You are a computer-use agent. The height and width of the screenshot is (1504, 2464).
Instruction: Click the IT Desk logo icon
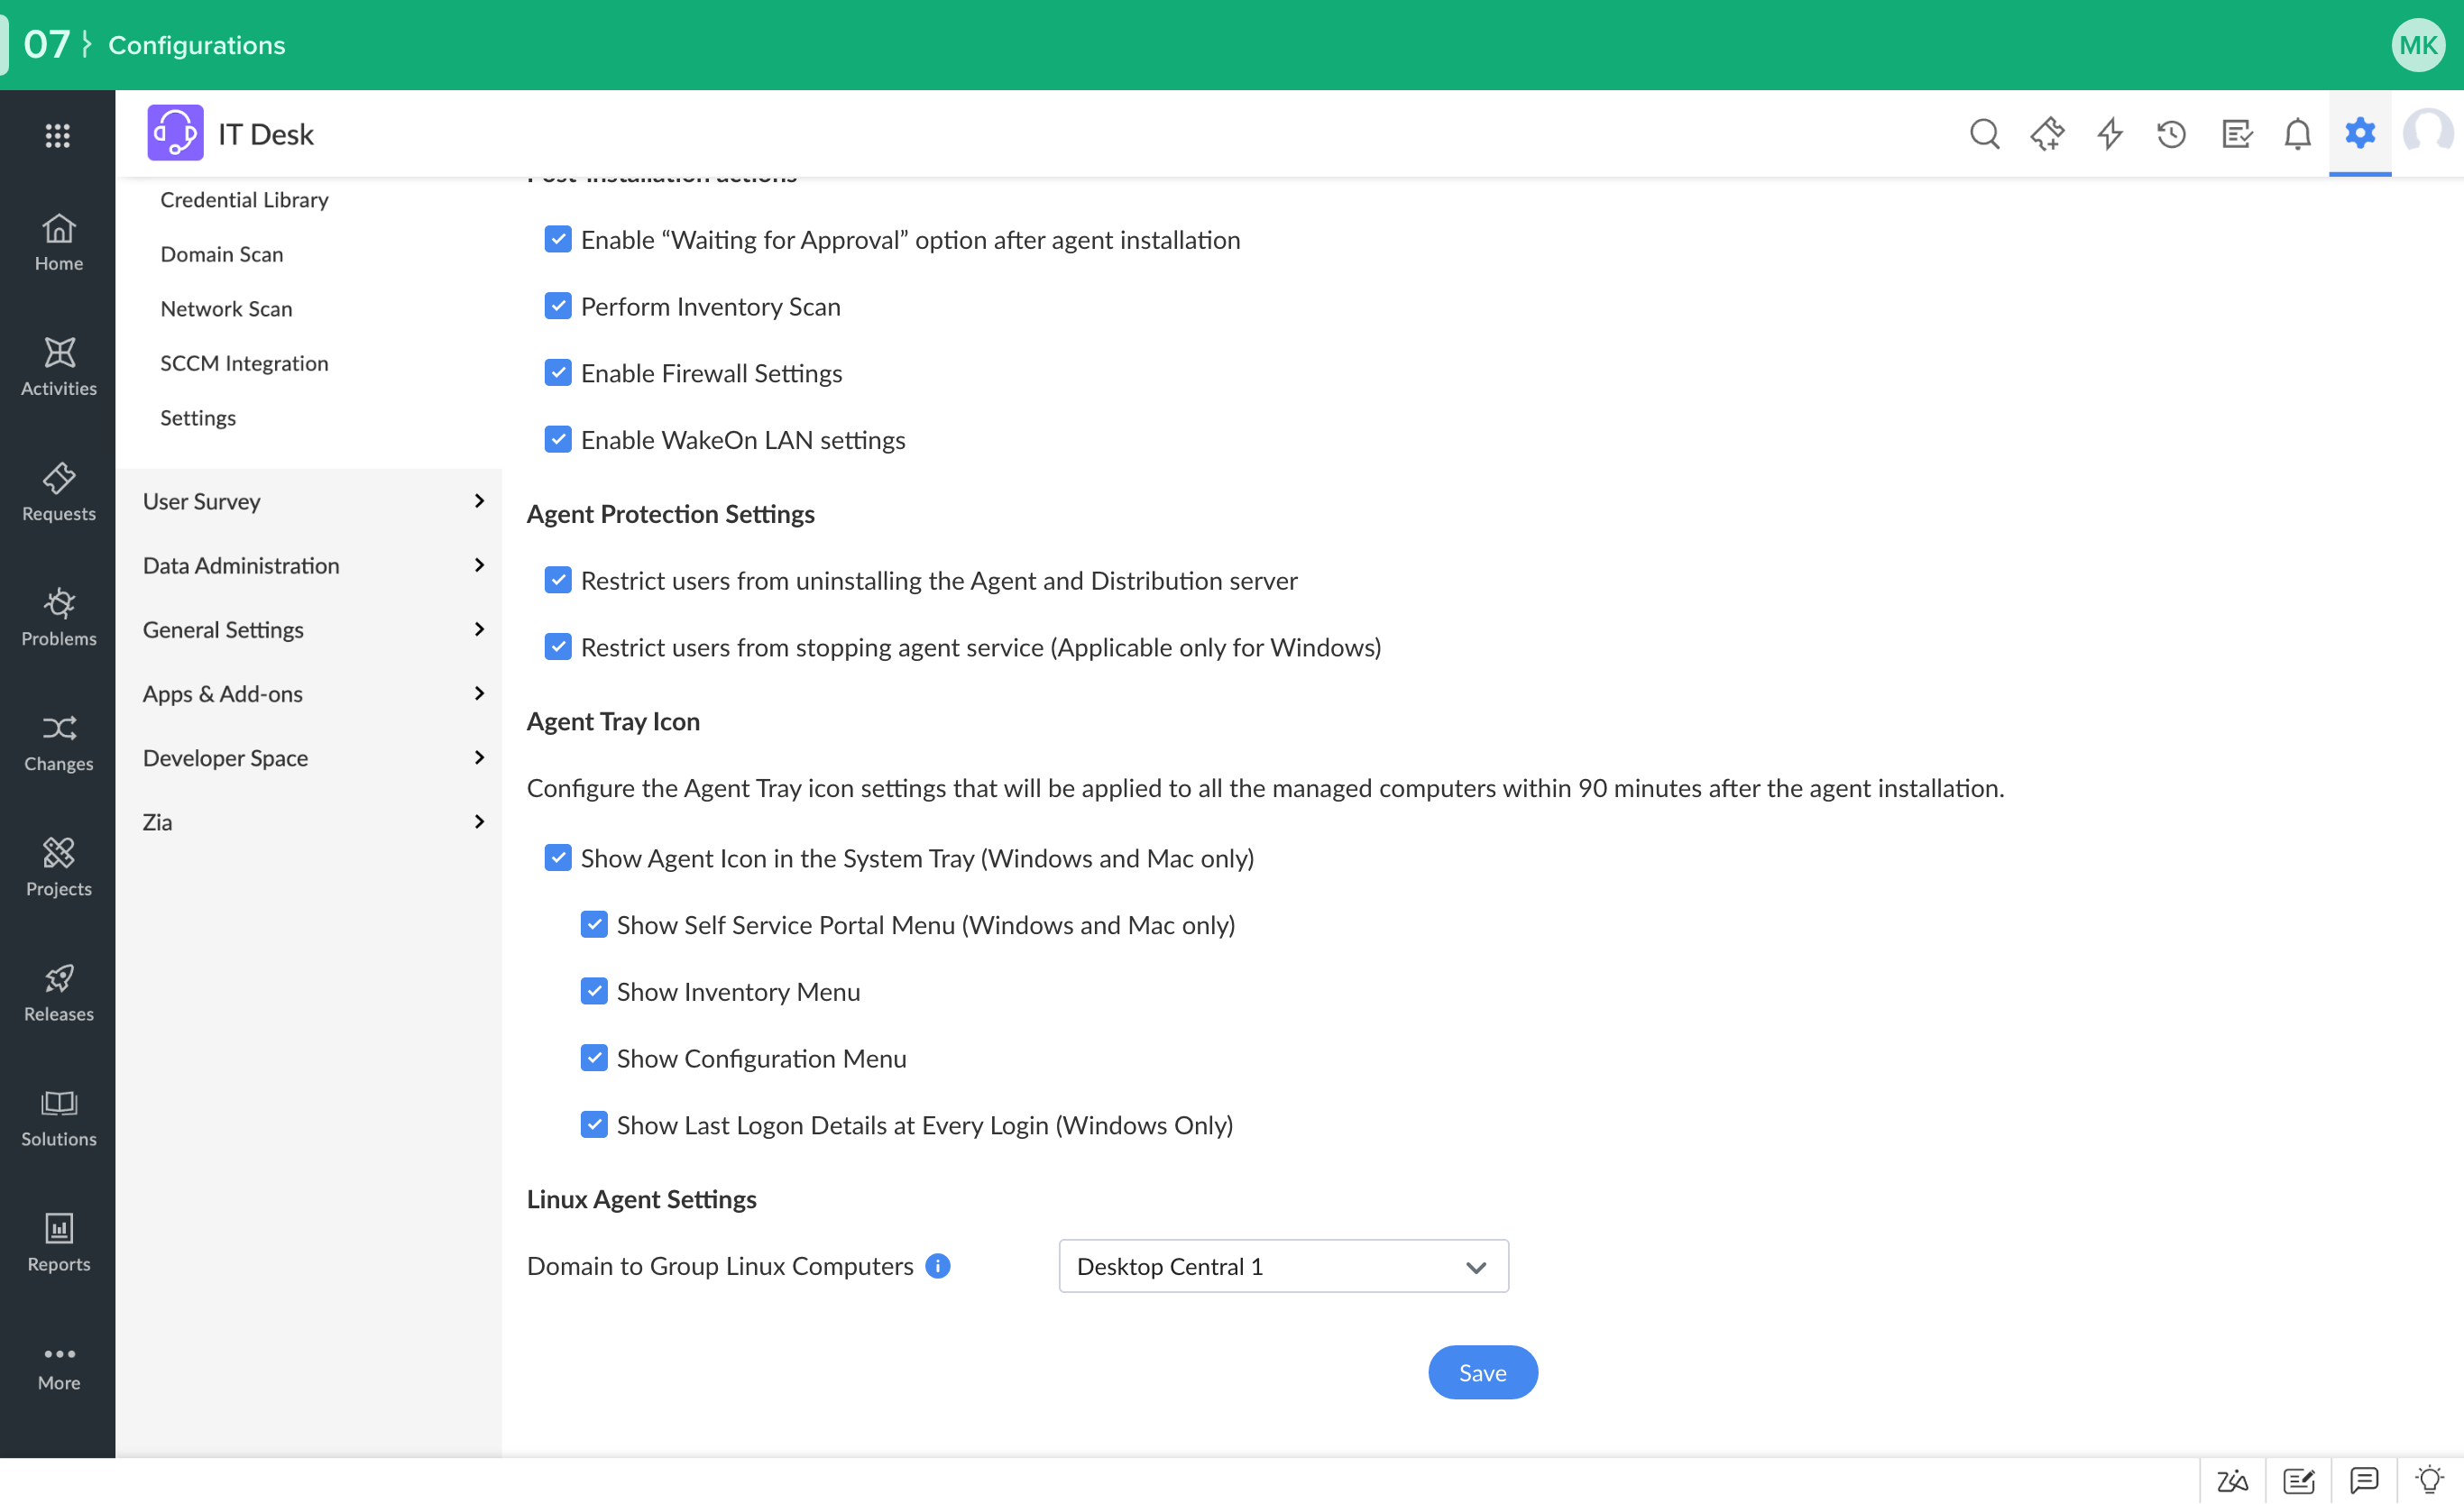(175, 133)
